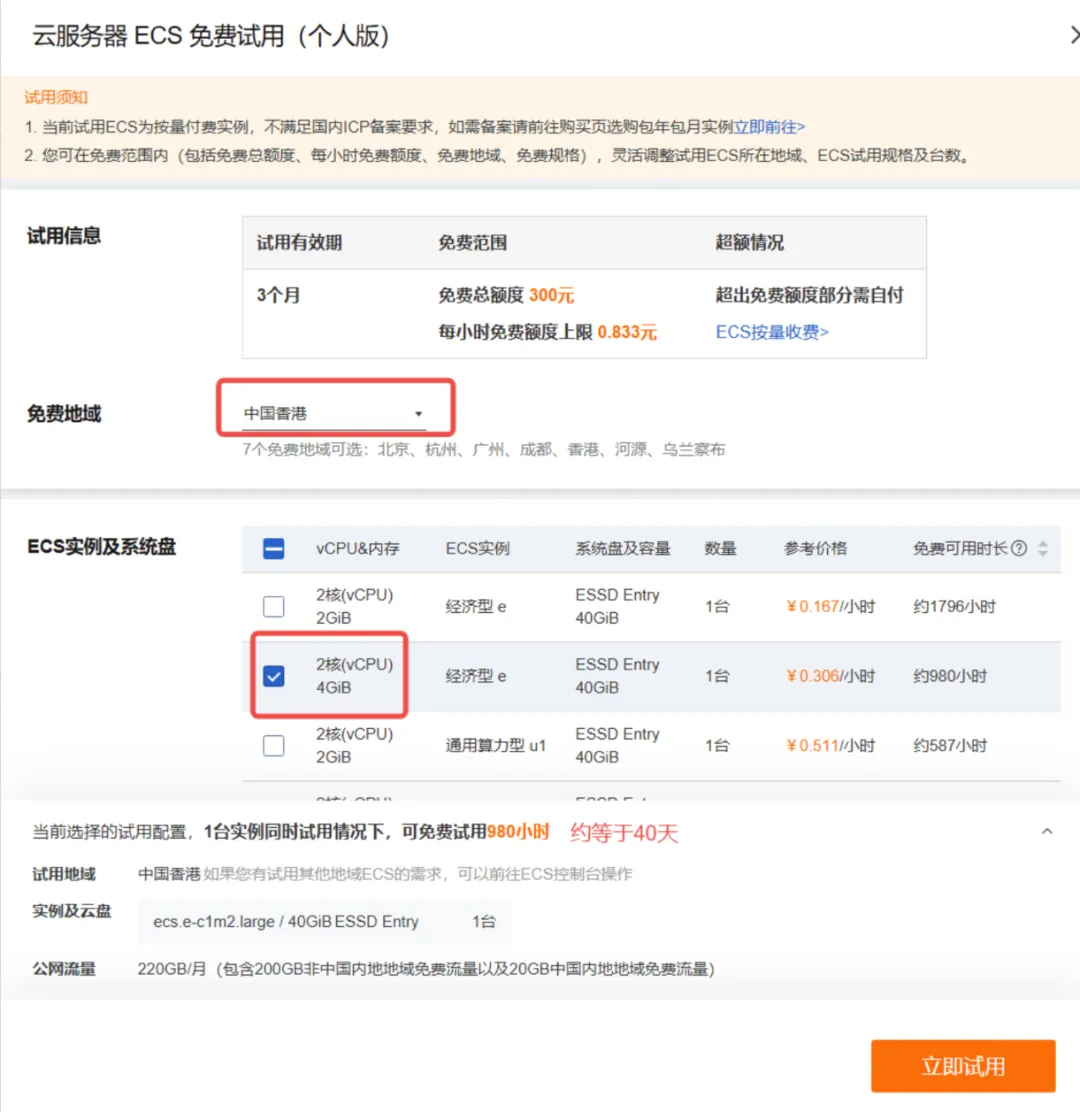Click the 试用须知 notice heading
Screen dimensions: 1080x1112
[56, 97]
